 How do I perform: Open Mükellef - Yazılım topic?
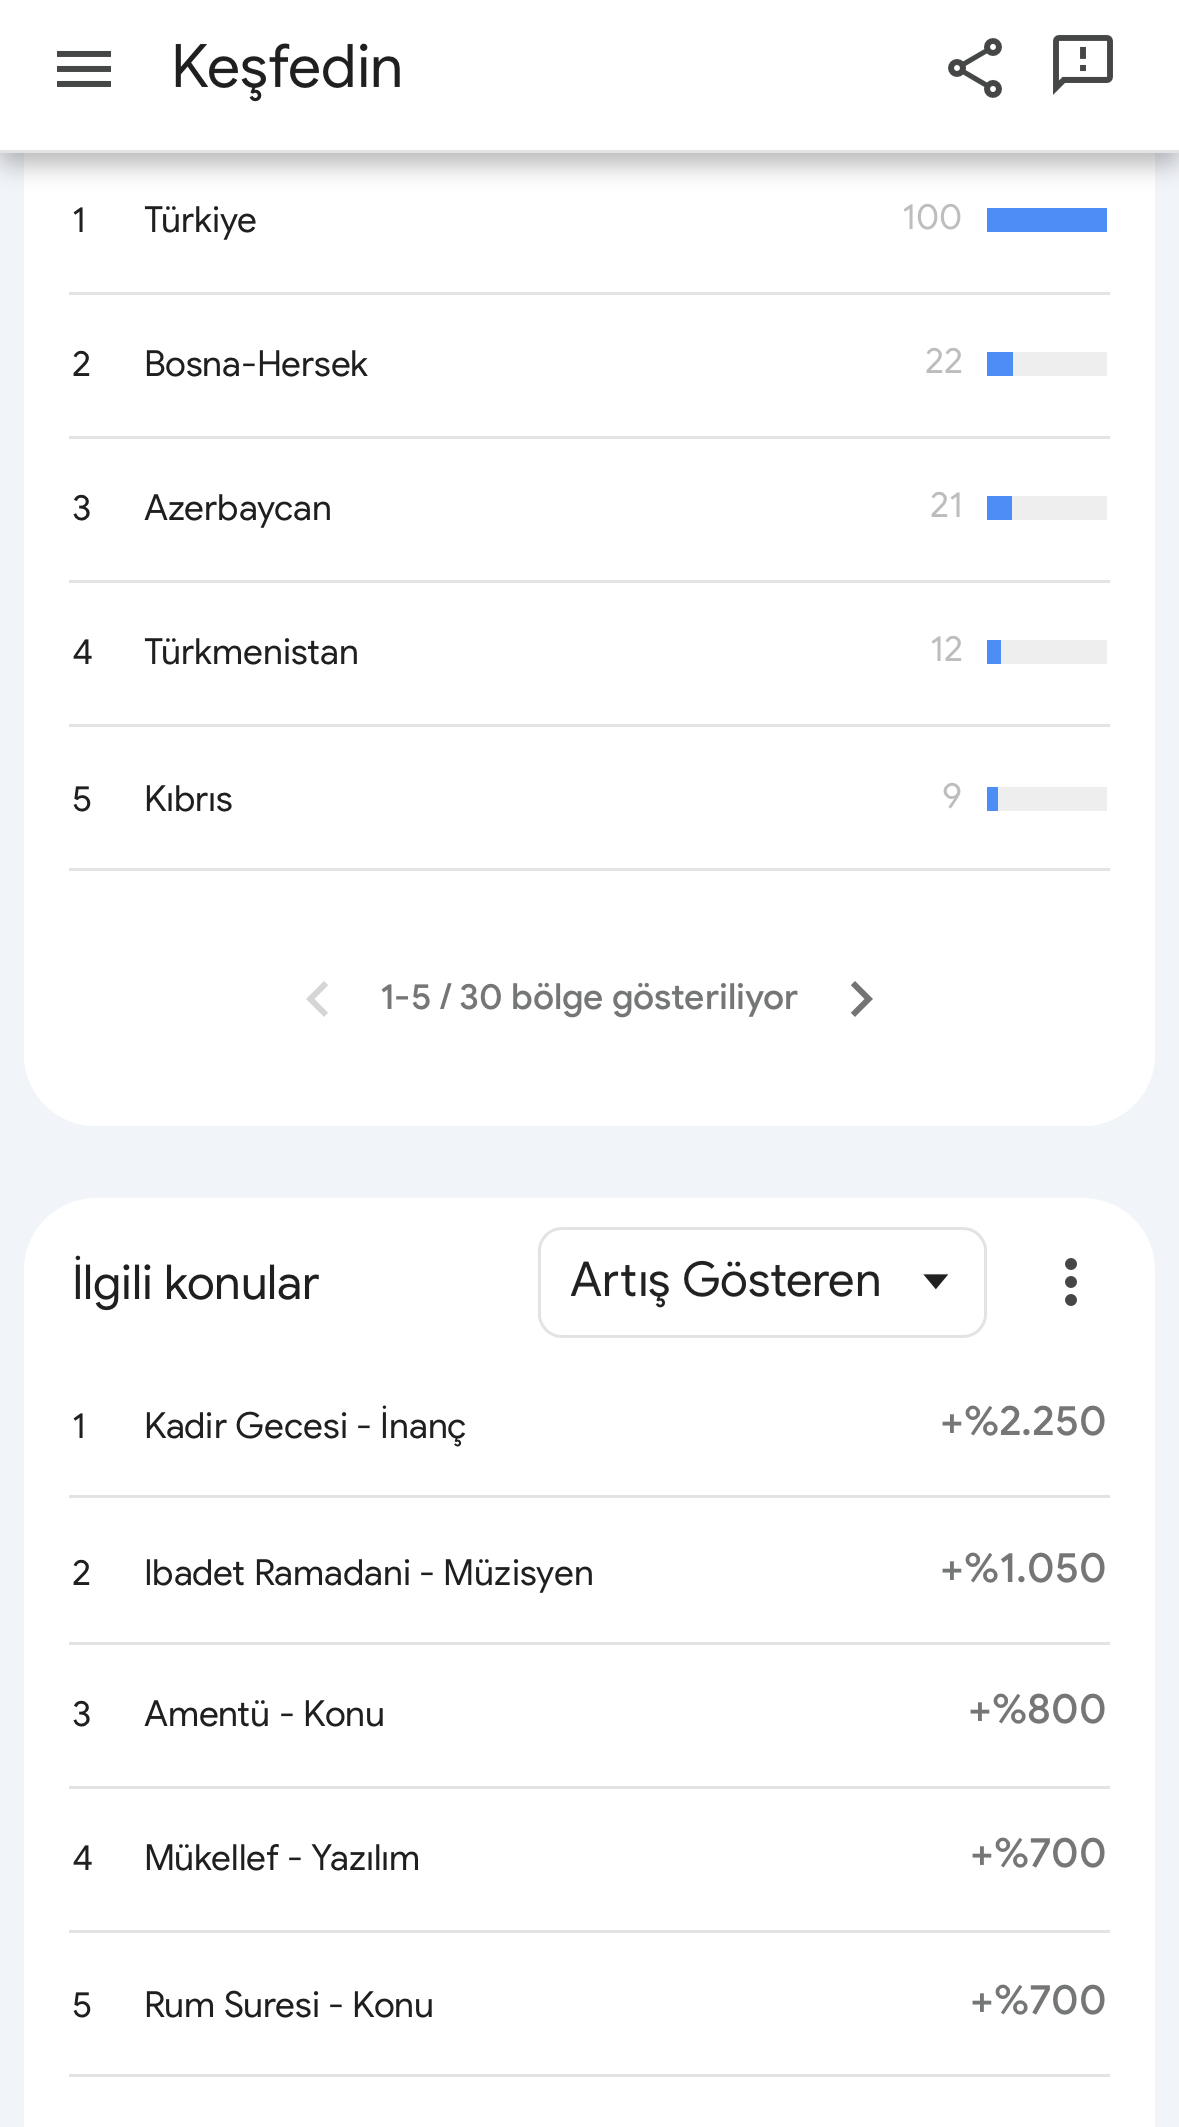coord(589,1858)
